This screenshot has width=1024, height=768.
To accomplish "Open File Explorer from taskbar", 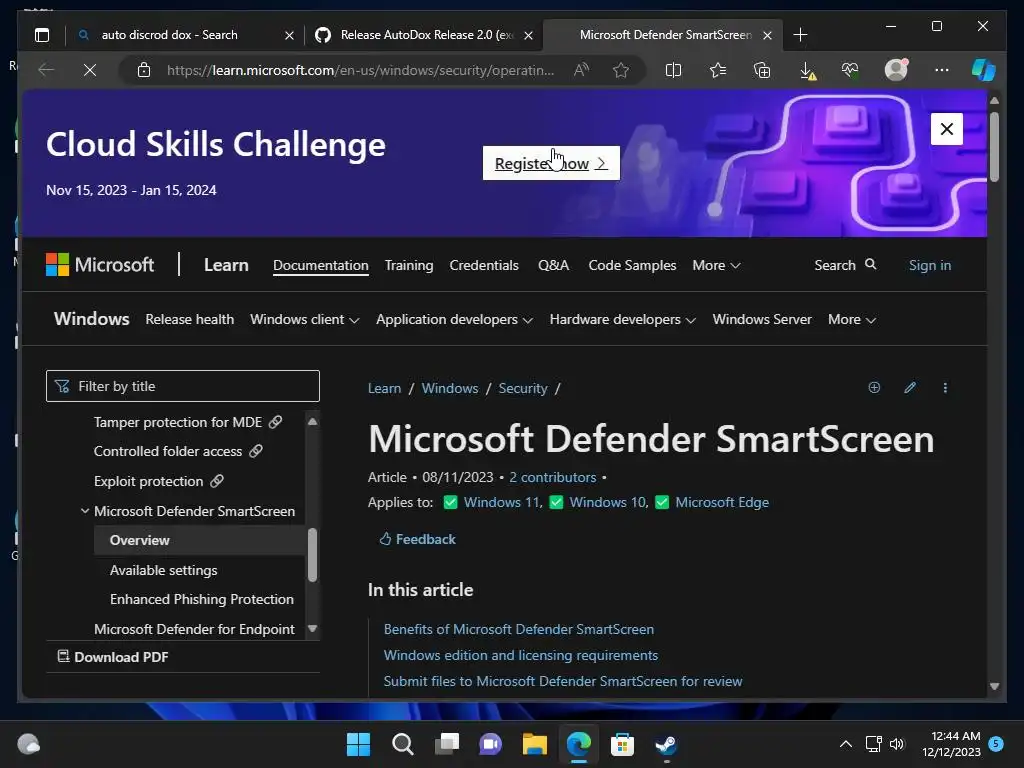I will click(534, 744).
